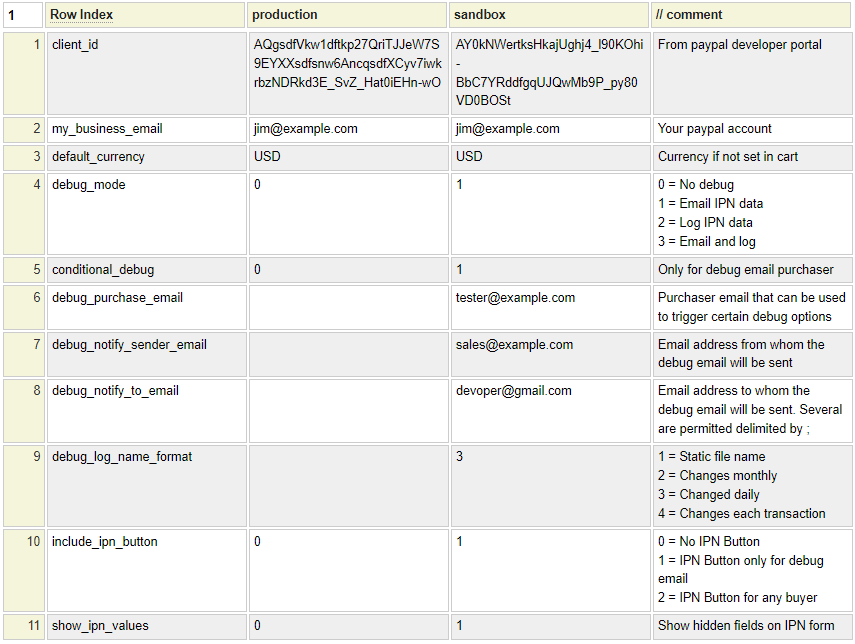Select the Row Index column header
Viewport: 855px width, 644px height.
pos(145,15)
